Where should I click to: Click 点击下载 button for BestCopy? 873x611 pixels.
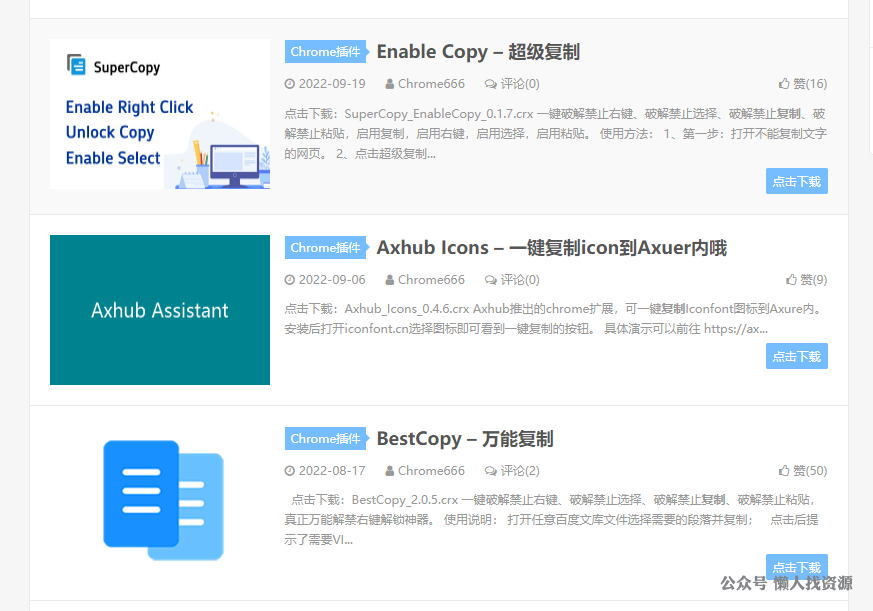pyautogui.click(x=797, y=566)
